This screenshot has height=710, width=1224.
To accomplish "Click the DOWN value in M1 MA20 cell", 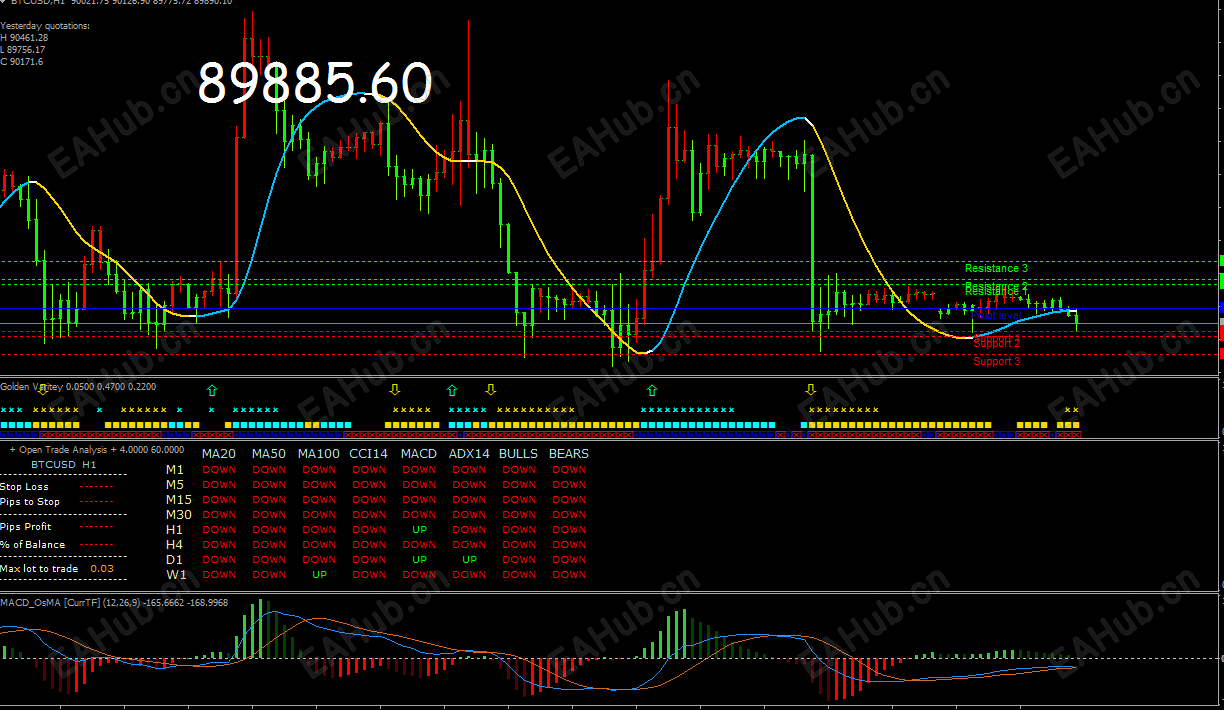I will point(219,470).
